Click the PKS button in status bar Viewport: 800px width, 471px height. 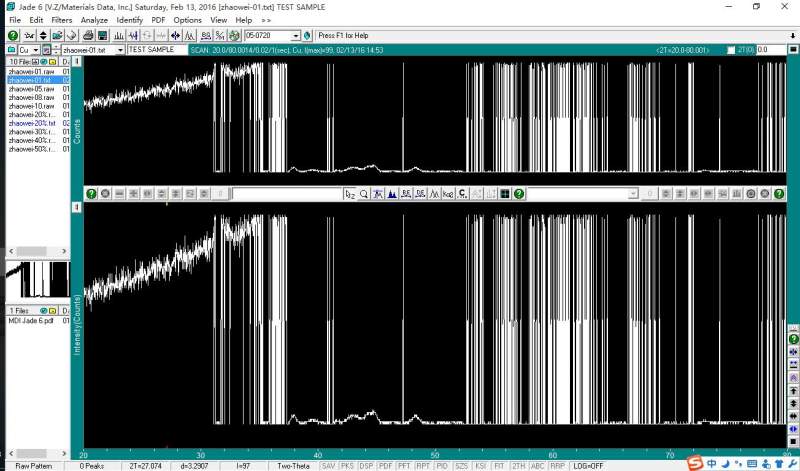coord(347,466)
